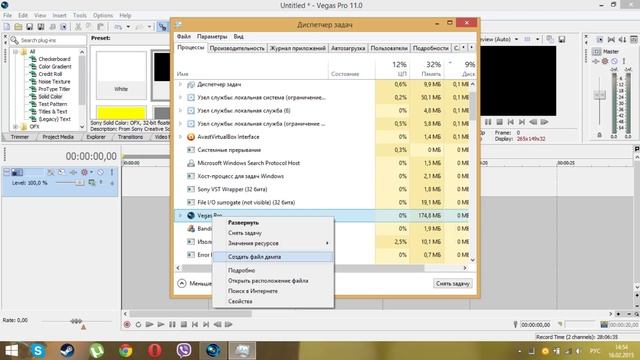Open Chrome from the Windows taskbar
Viewport: 640px width, 360px height.
coord(125,350)
